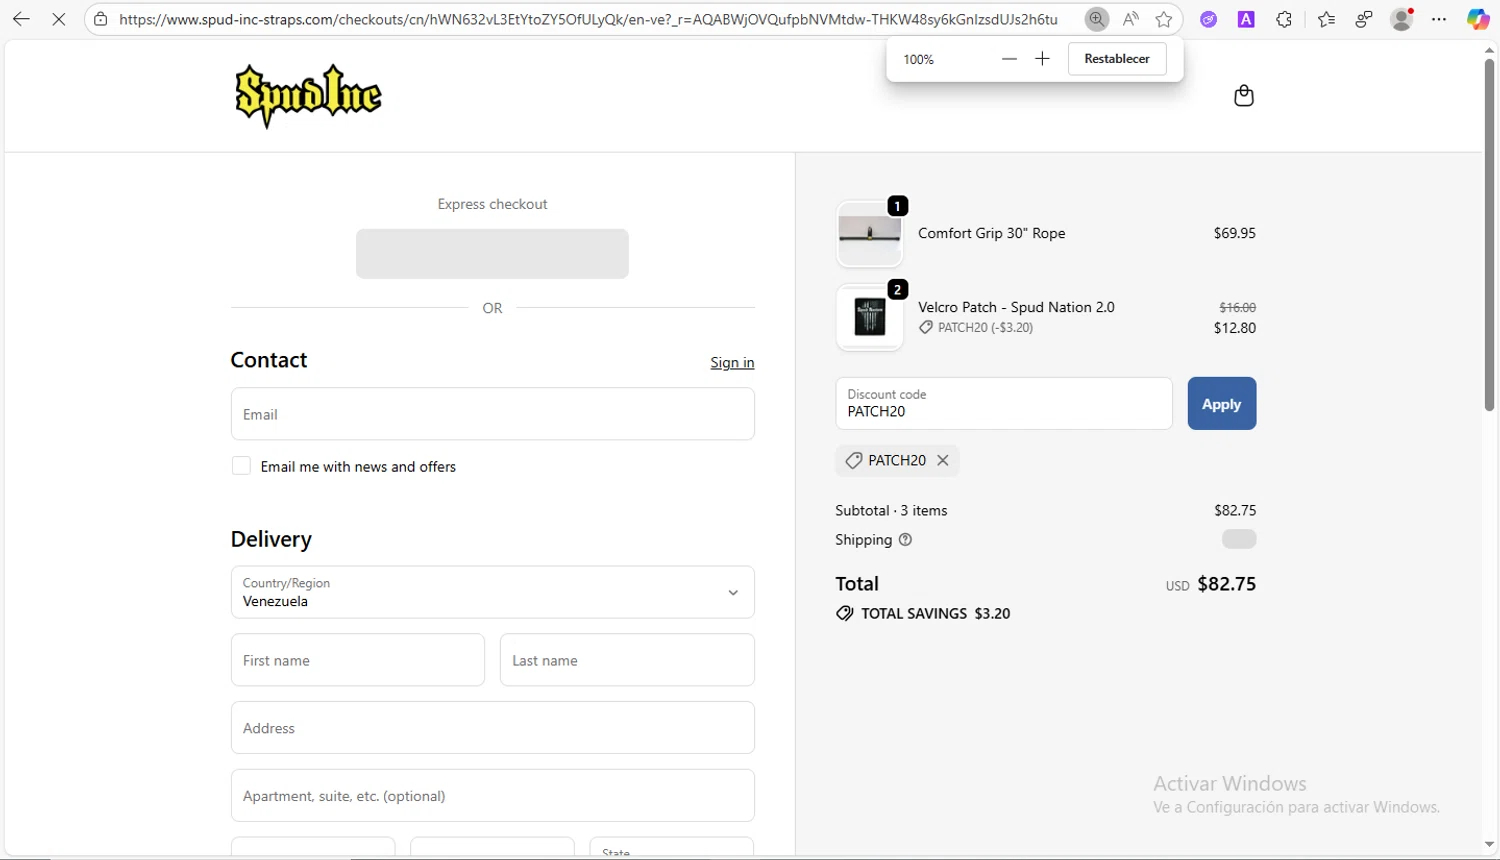Click Restablecer zoom button
This screenshot has width=1500, height=860.
1117,59
